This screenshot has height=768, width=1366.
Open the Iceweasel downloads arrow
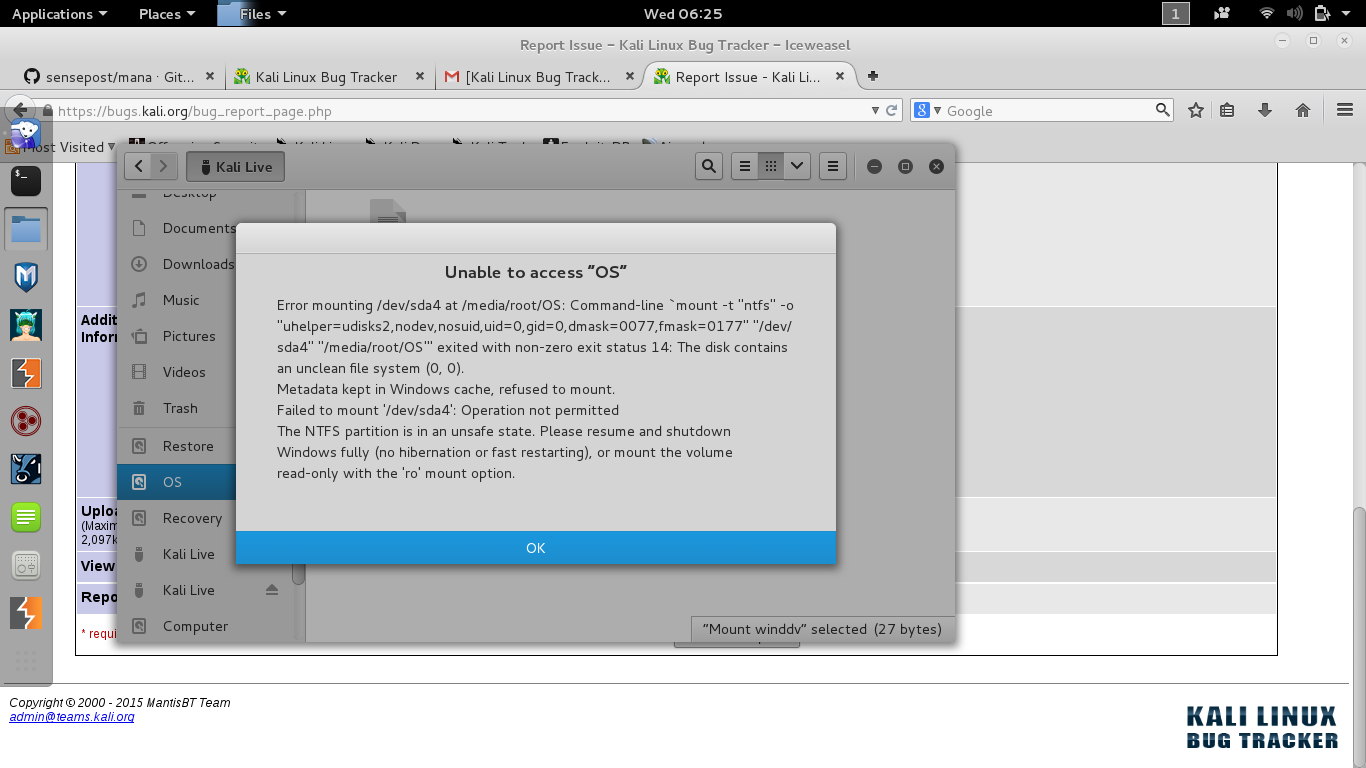click(x=1264, y=111)
